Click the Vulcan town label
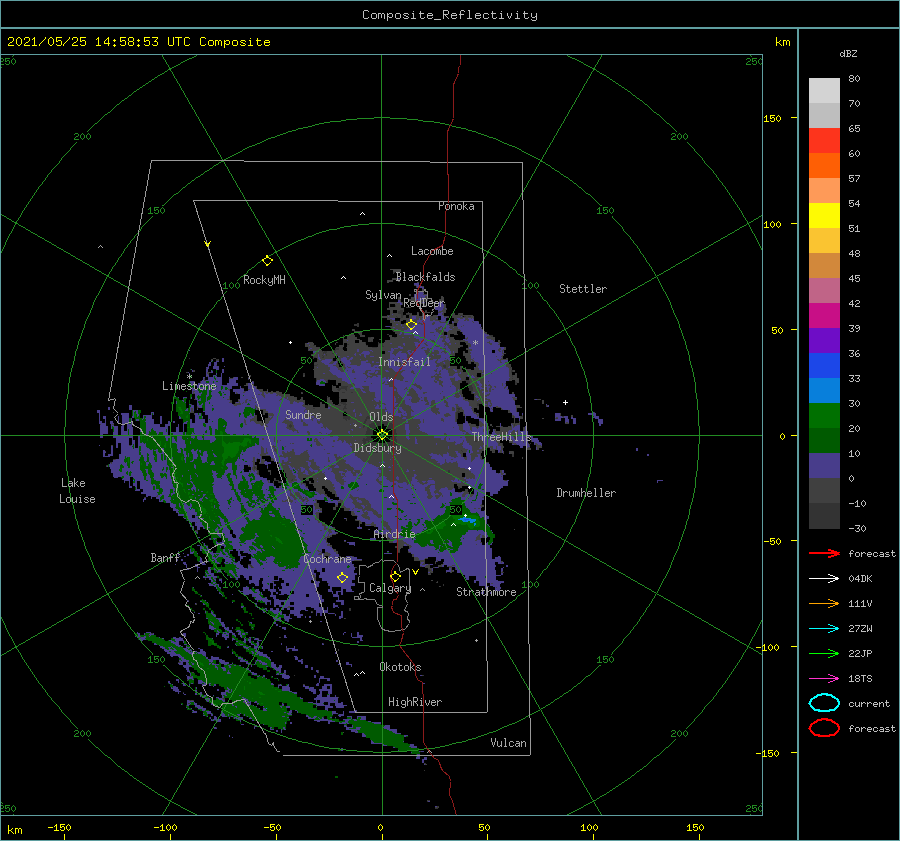This screenshot has width=900, height=841. 508,742
